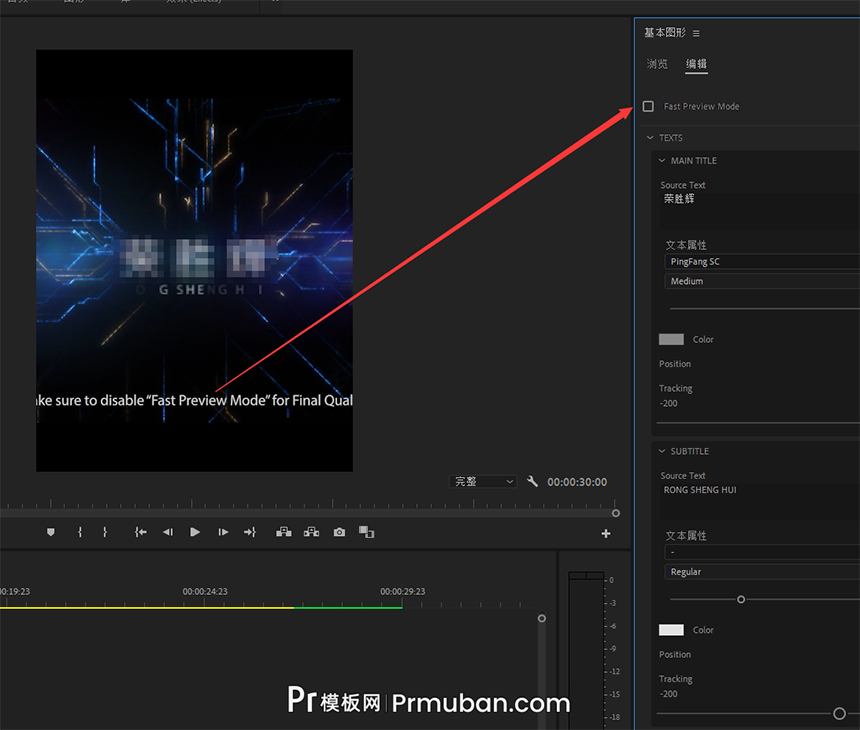The width and height of the screenshot is (860, 730).
Task: Click the Add Marker icon in transport controls
Action: point(51,532)
